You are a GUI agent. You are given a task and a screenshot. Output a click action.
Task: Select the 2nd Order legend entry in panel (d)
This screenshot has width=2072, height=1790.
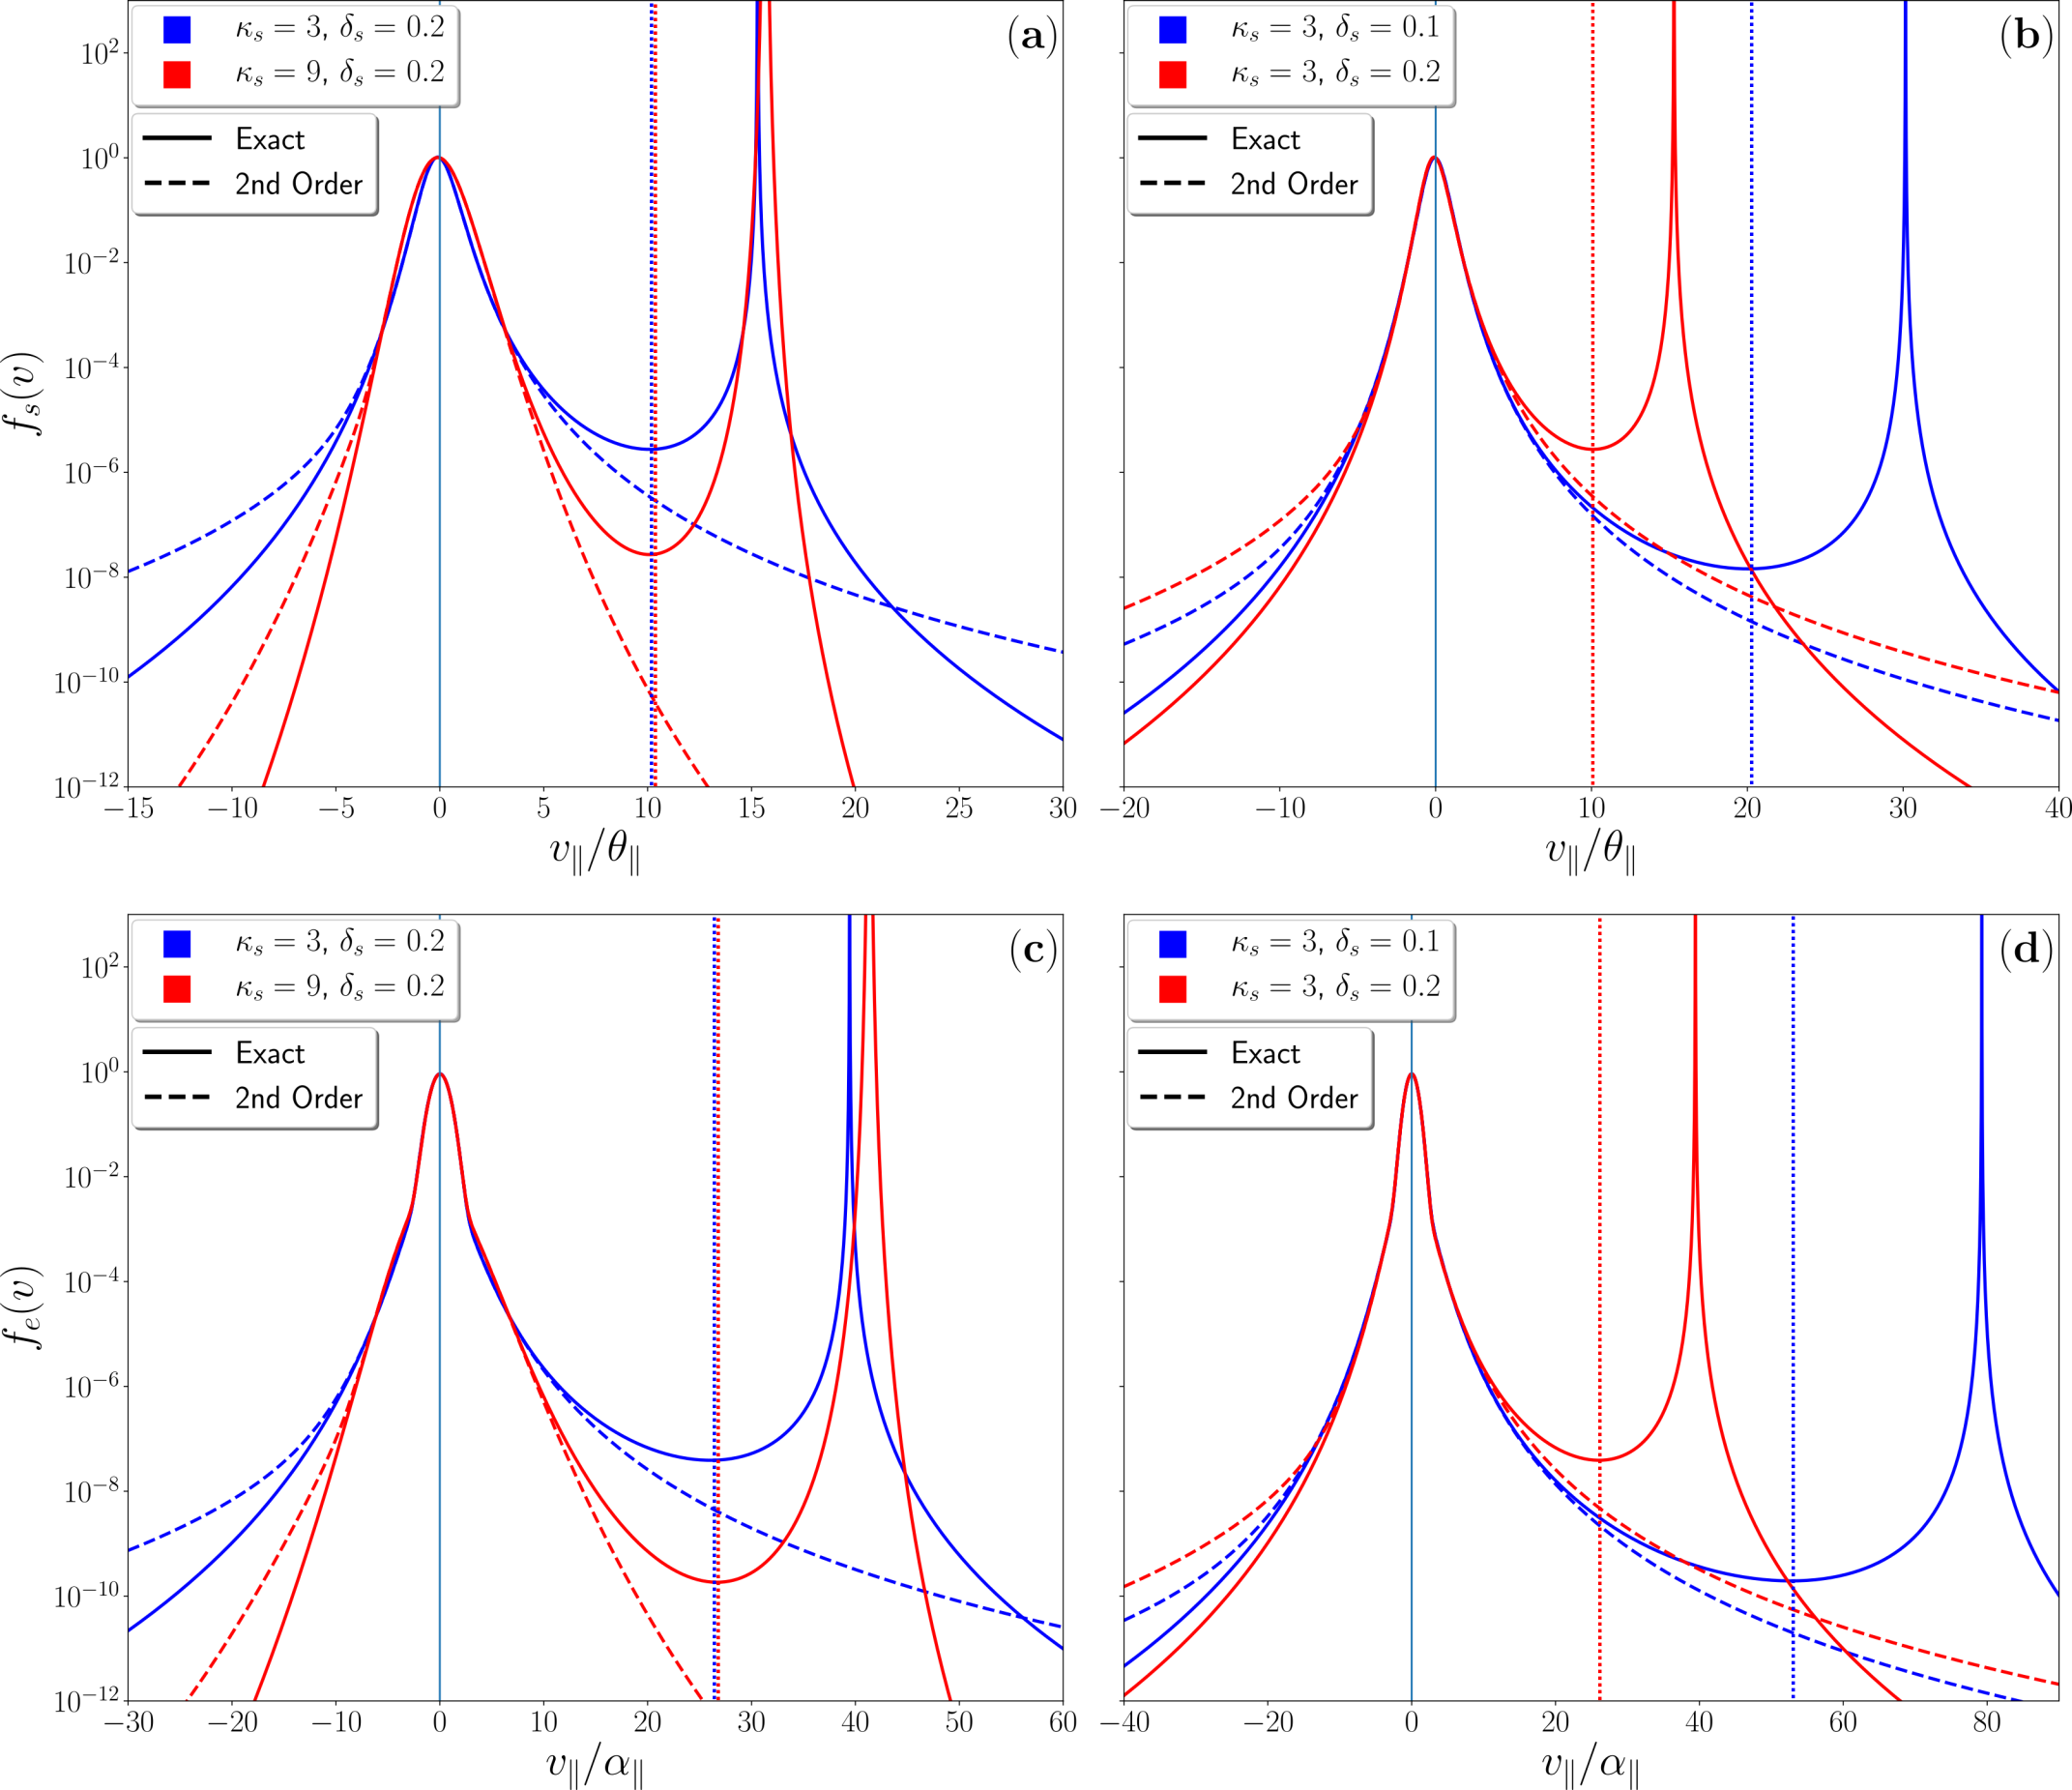[1294, 1098]
